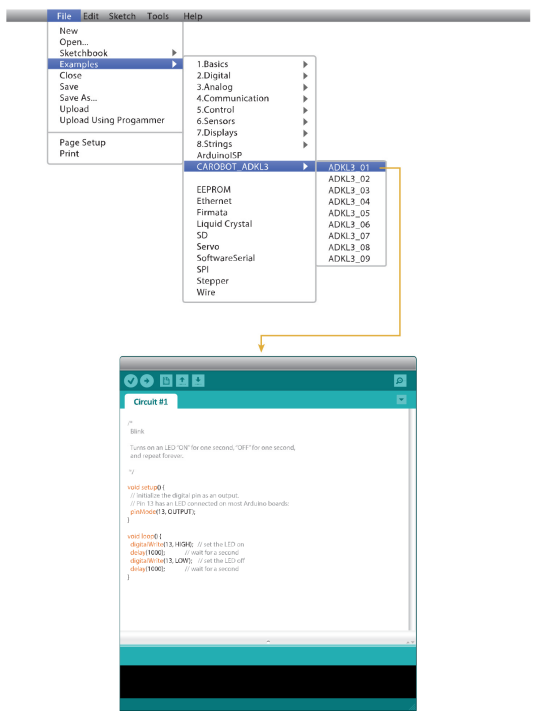Select SD in the examples list
536x720 pixels.
(249, 235)
